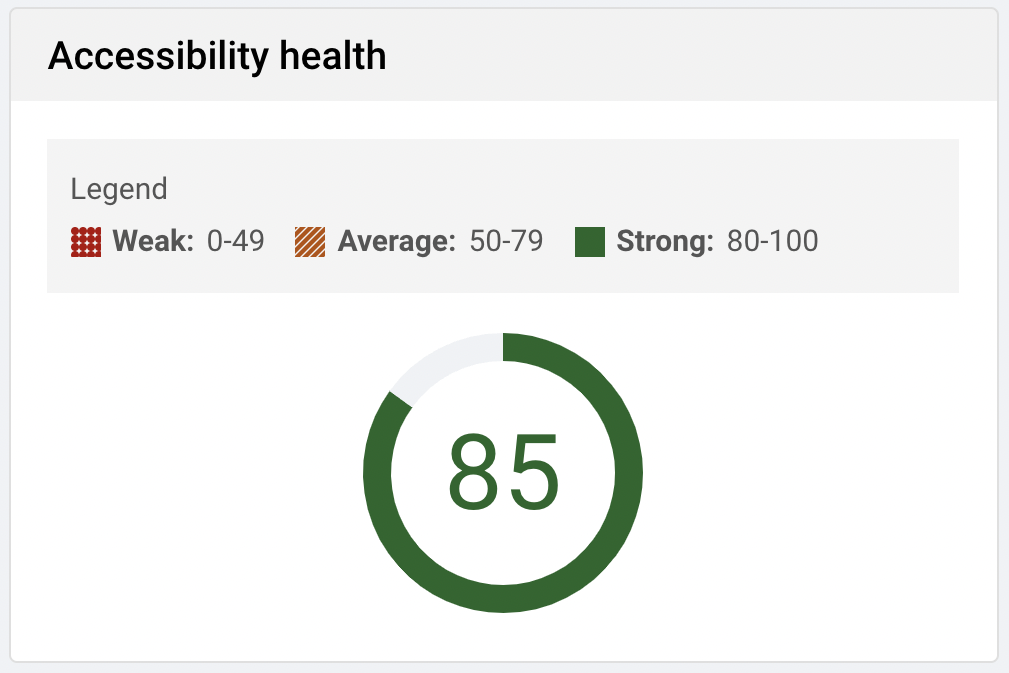Click the 50-79 range text
The image size is (1009, 673).
(x=506, y=241)
